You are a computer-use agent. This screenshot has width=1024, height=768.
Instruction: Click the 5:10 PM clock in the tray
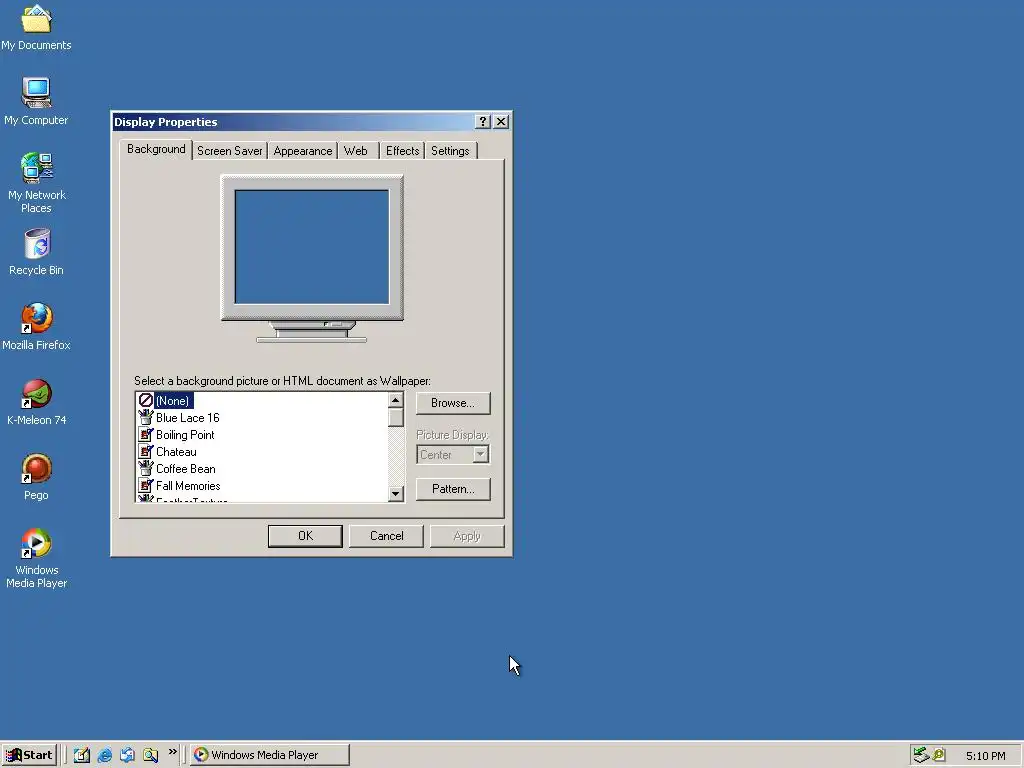click(x=985, y=756)
